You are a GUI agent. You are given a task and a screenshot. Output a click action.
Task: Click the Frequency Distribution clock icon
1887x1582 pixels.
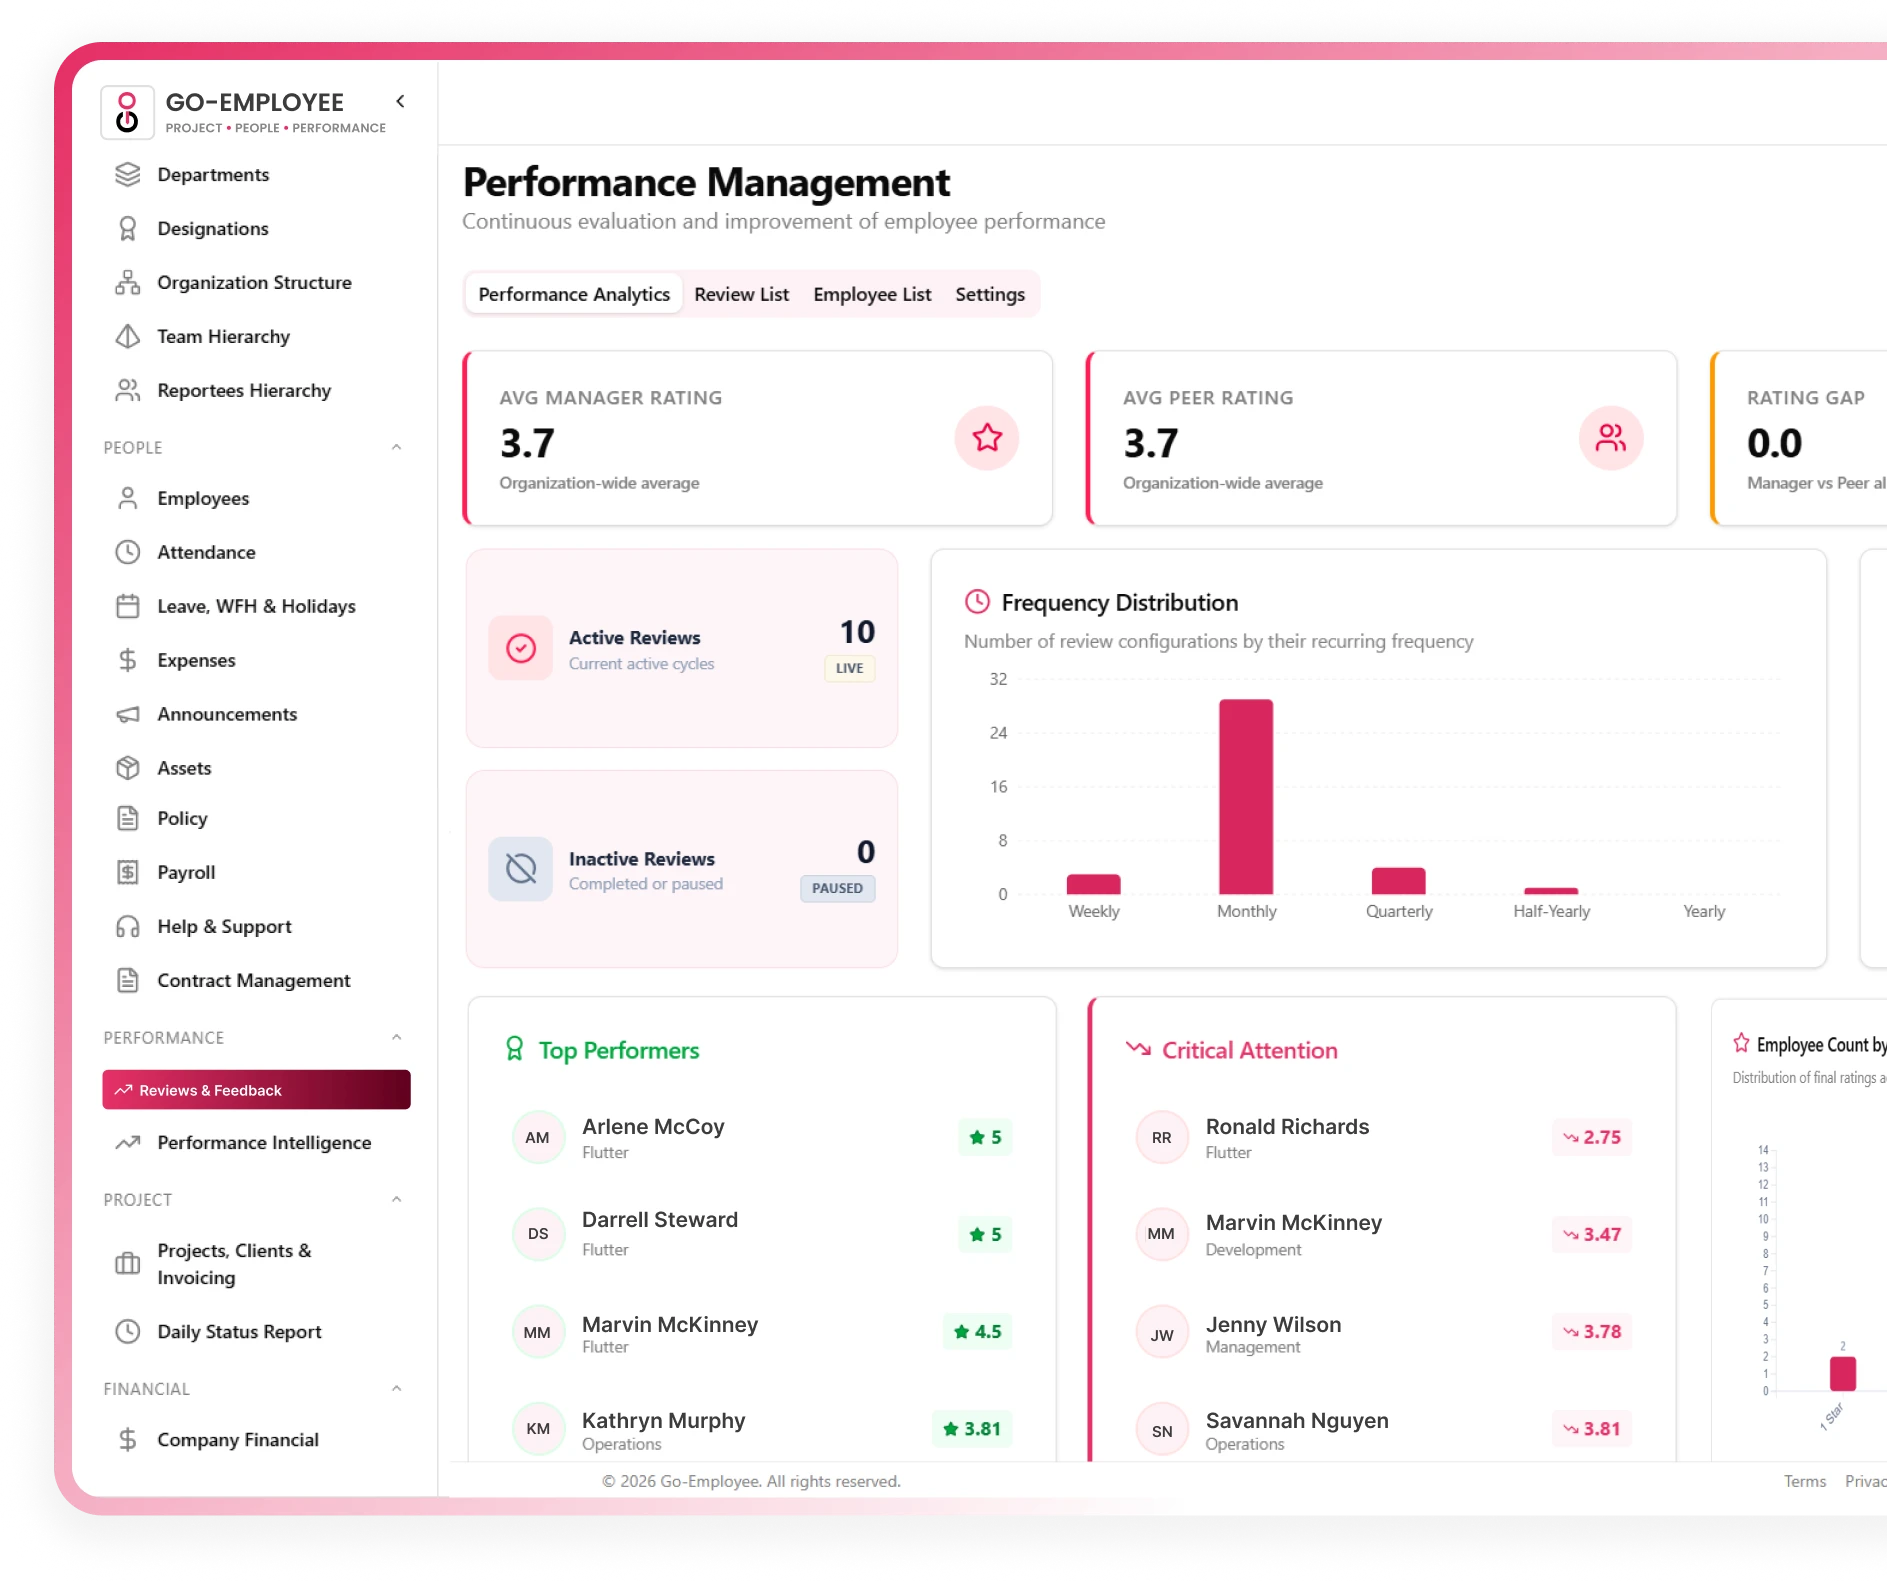pyautogui.click(x=977, y=602)
